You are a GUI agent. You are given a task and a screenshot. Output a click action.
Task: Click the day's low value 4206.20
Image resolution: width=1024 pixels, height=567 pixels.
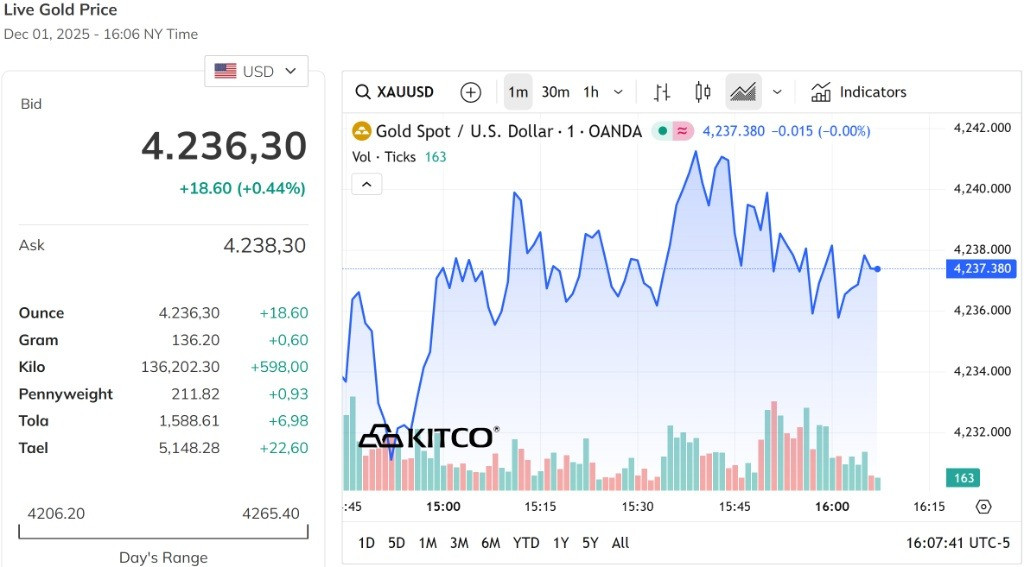coord(56,514)
